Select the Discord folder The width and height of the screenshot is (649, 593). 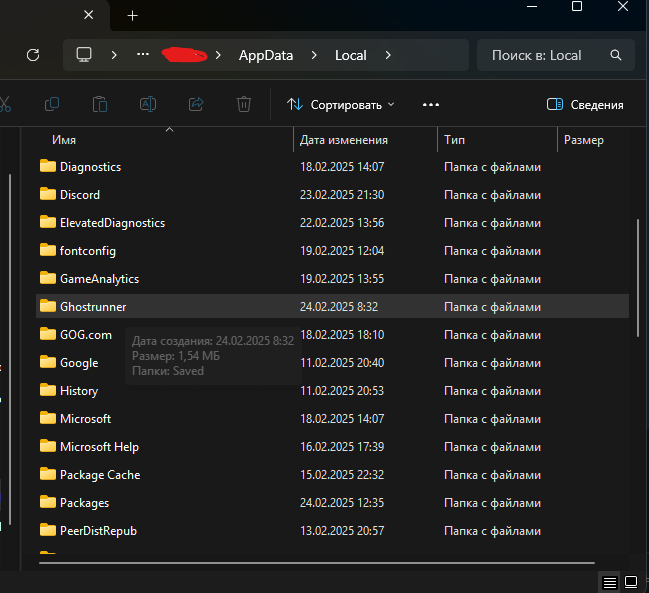coord(332,194)
